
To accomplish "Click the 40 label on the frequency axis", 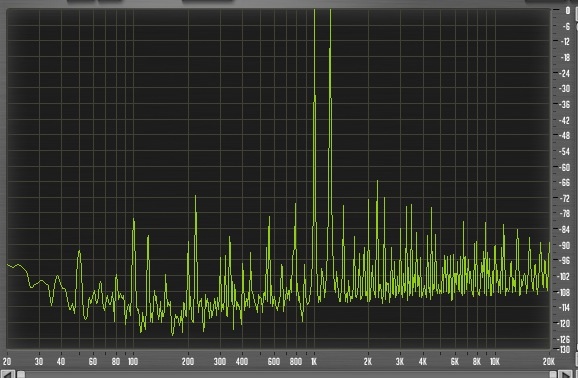I will point(61,361).
